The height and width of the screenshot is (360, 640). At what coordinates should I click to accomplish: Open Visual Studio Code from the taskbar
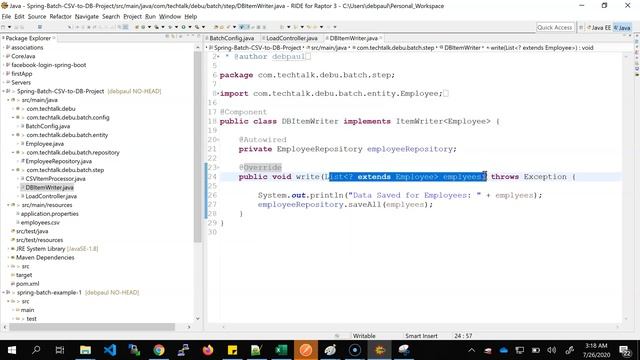(x=110, y=350)
